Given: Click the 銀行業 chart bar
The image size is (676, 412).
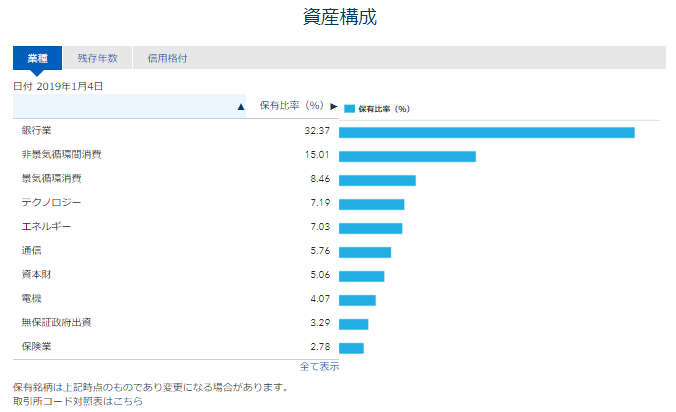Looking at the screenshot, I should 487,133.
